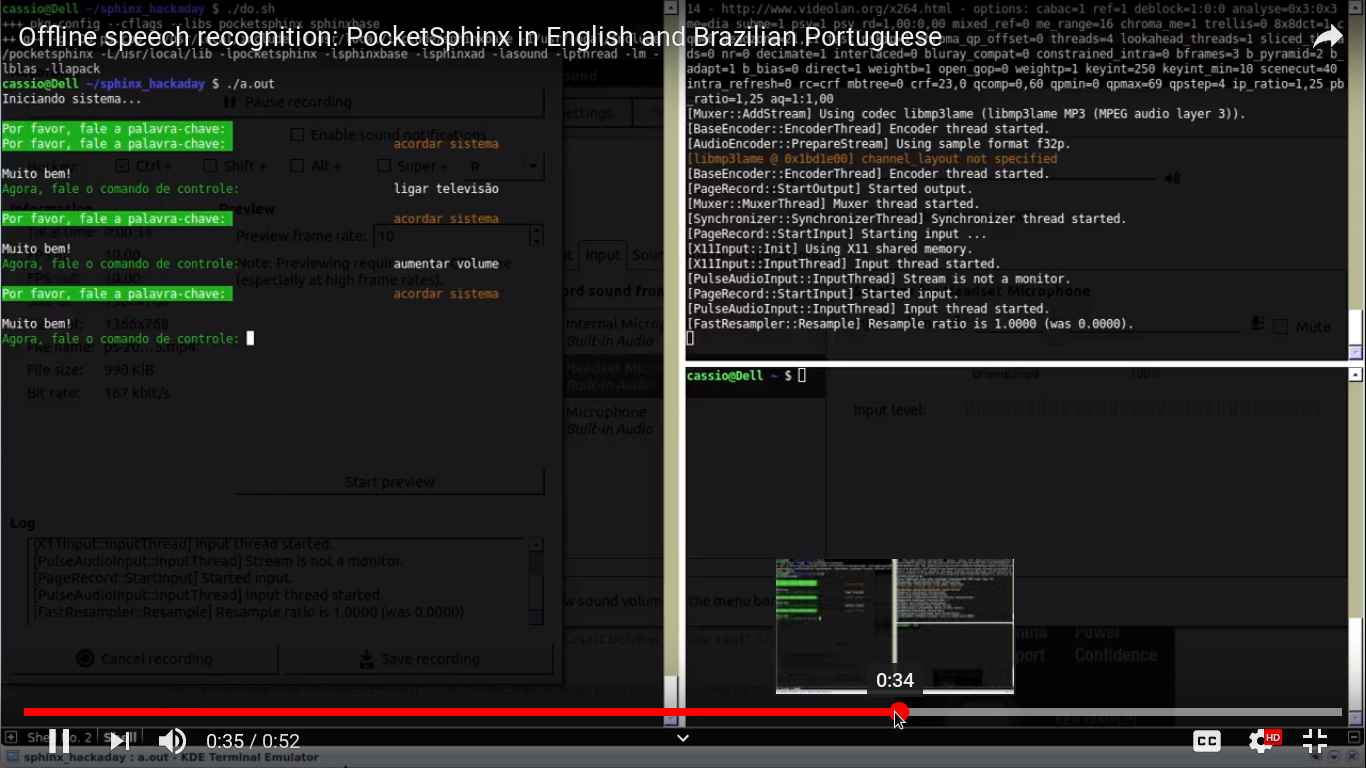Click 'ligar televisão' in the terminal output

pyautogui.click(x=446, y=189)
